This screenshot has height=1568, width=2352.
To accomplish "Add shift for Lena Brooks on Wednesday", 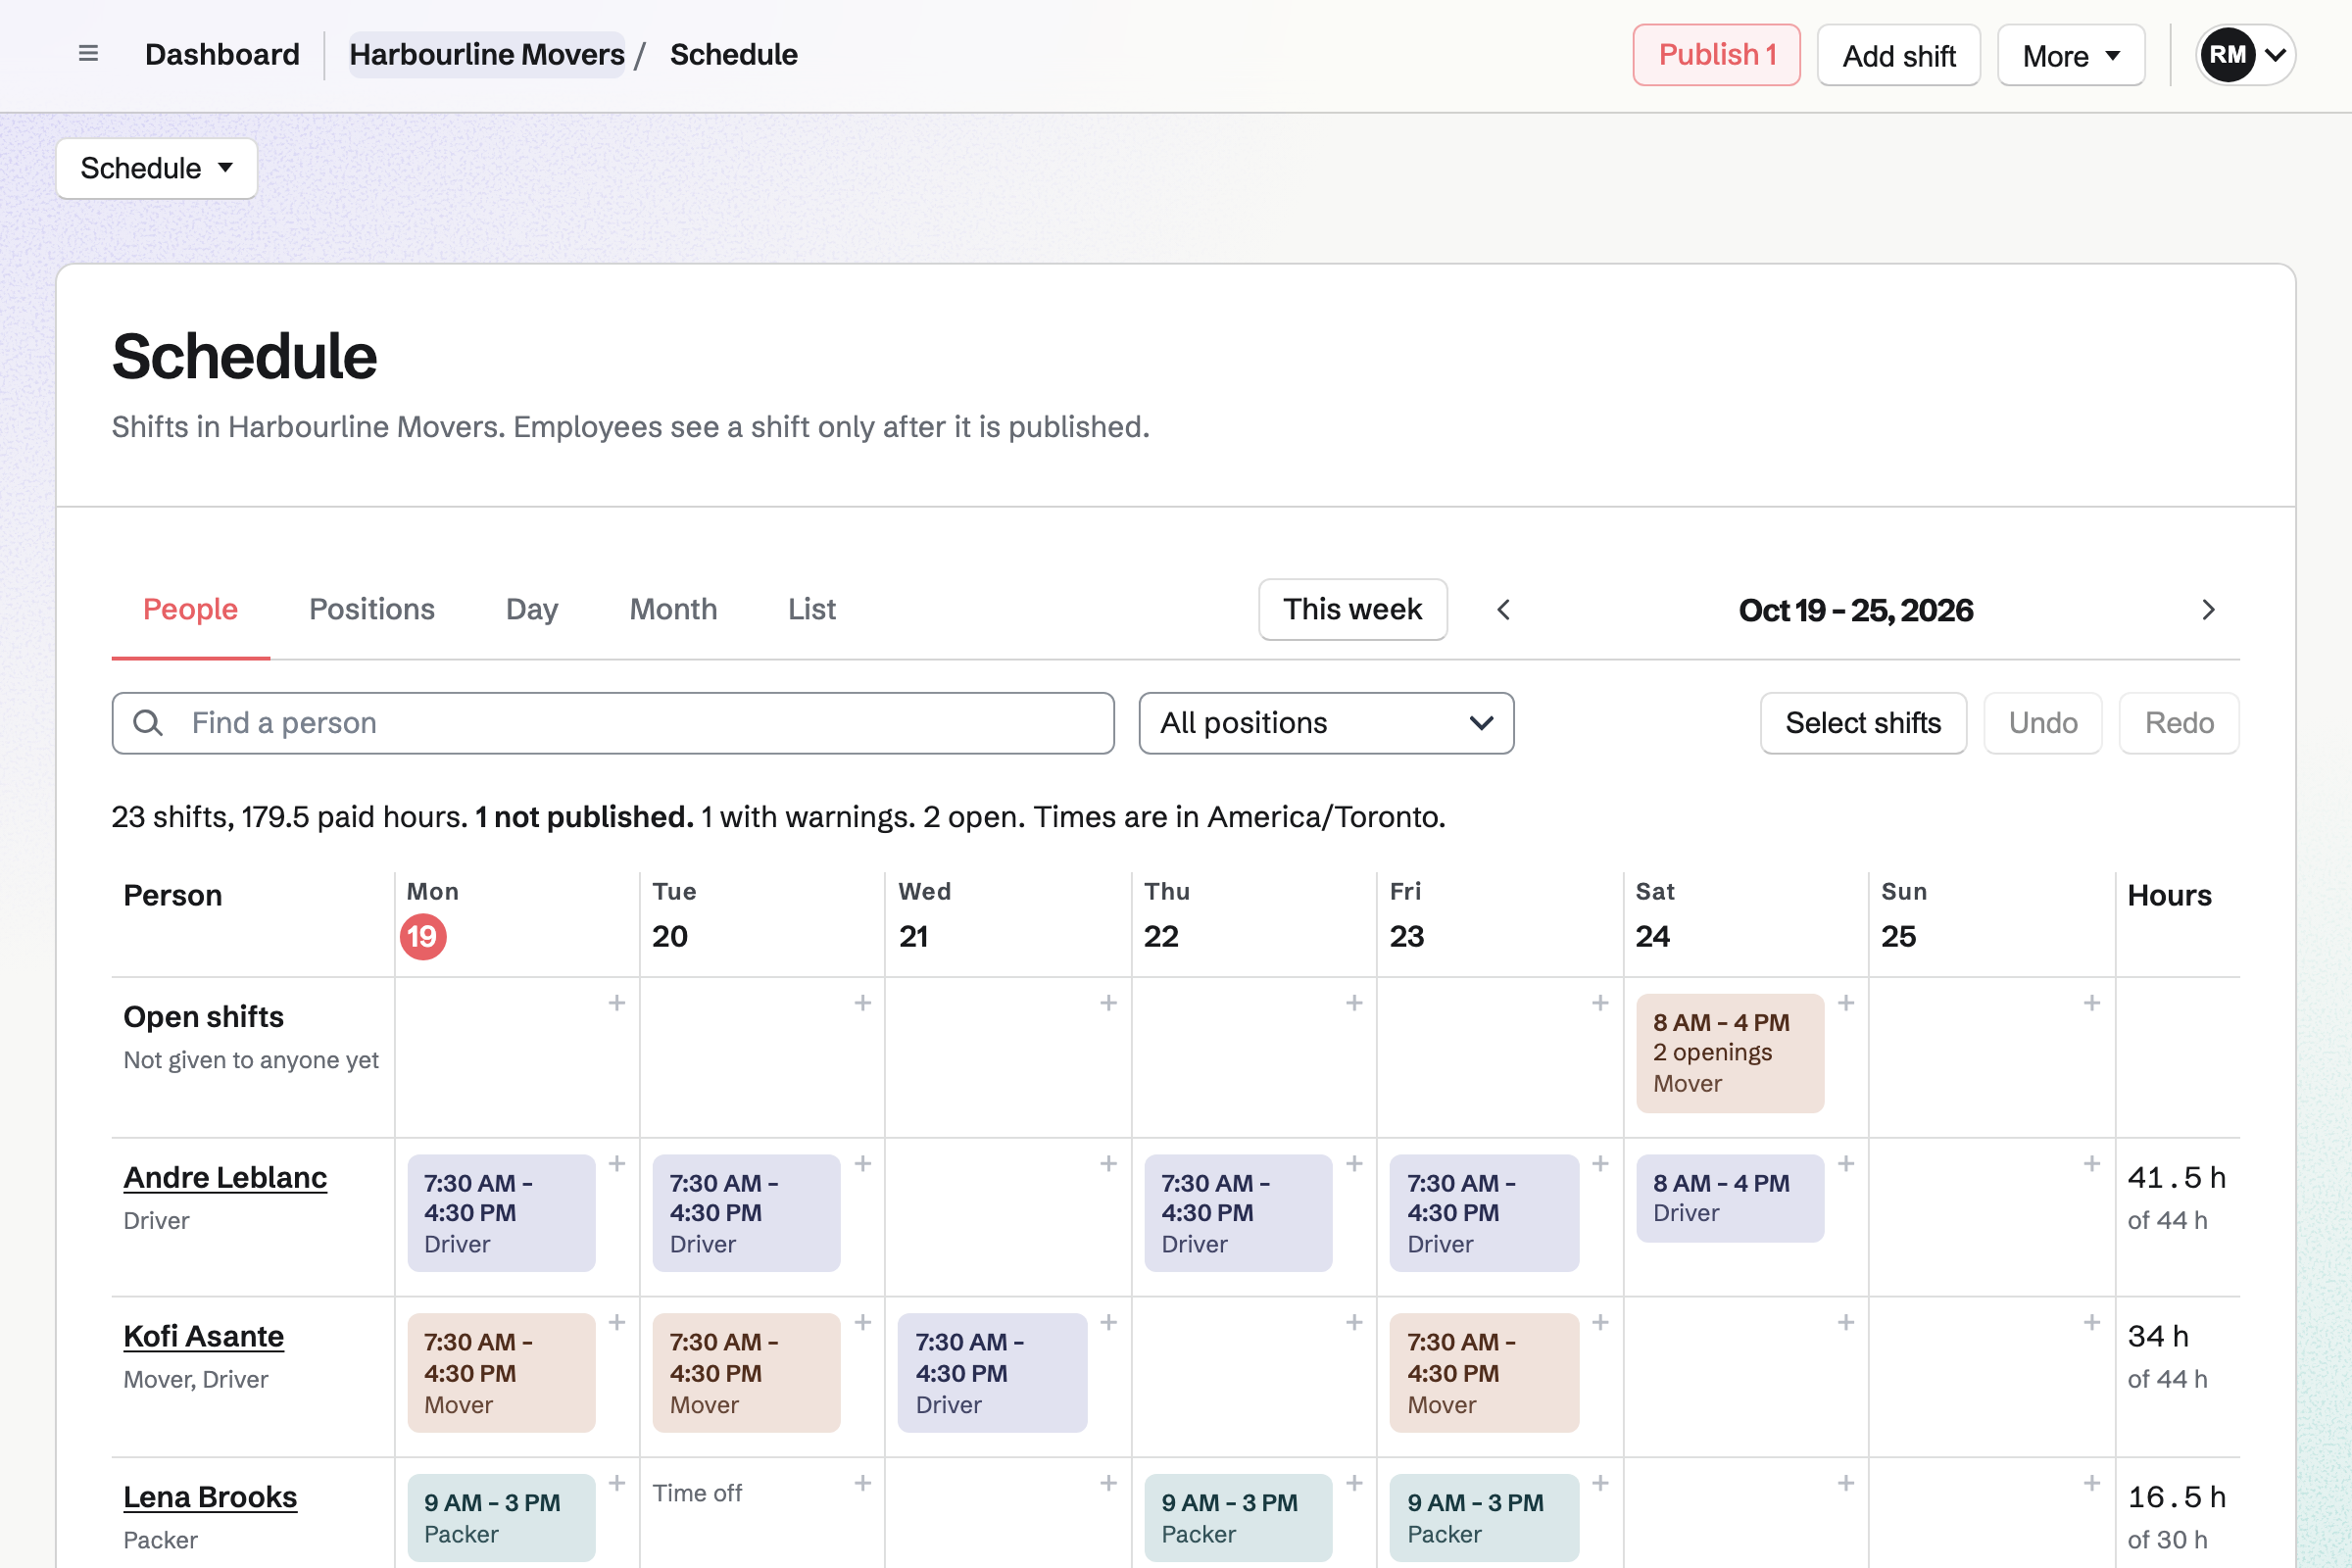I will tap(1108, 1482).
